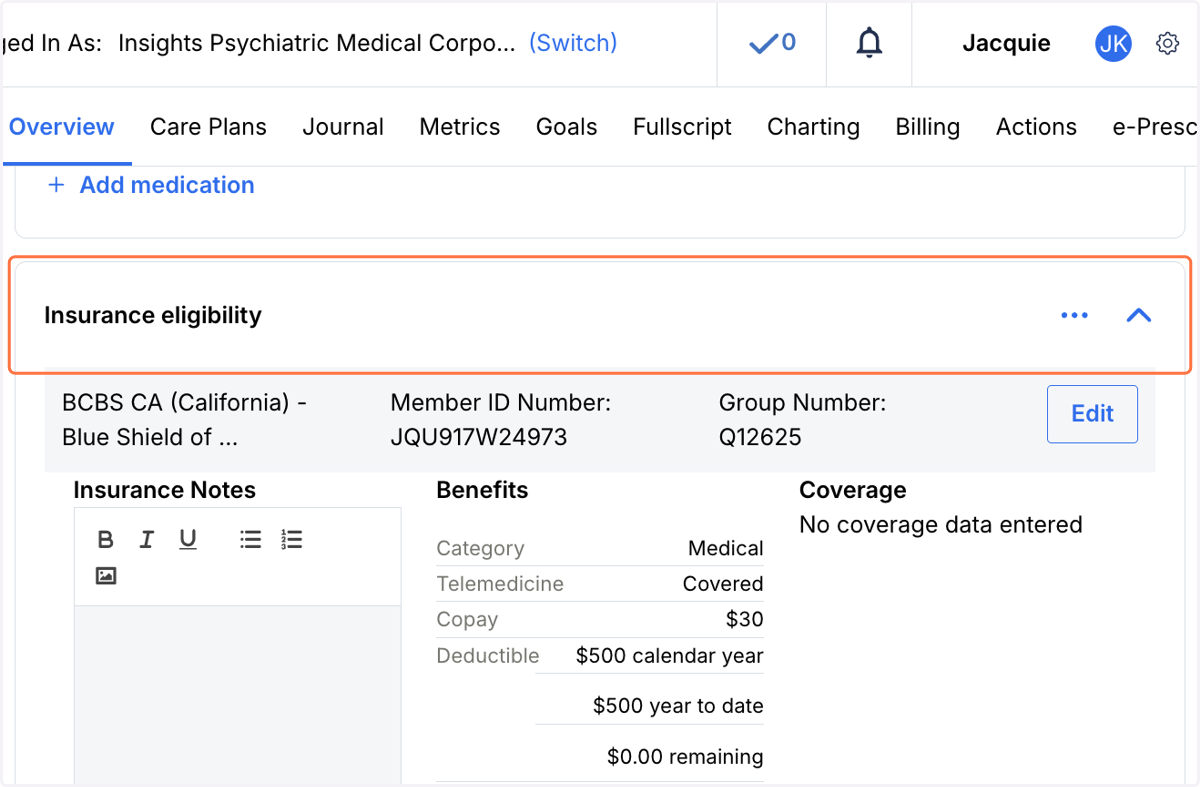Click the Benefits heading

(482, 490)
